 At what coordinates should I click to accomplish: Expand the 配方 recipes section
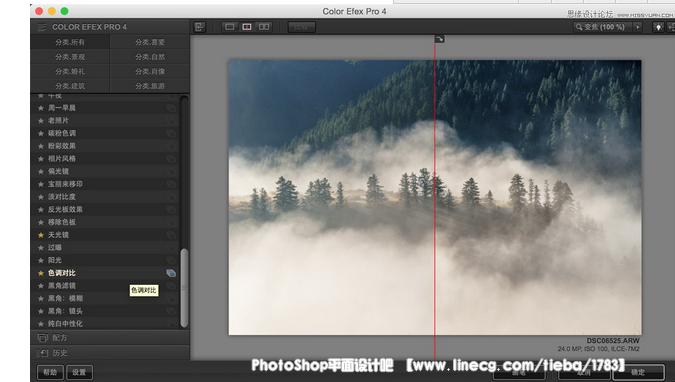(110, 338)
